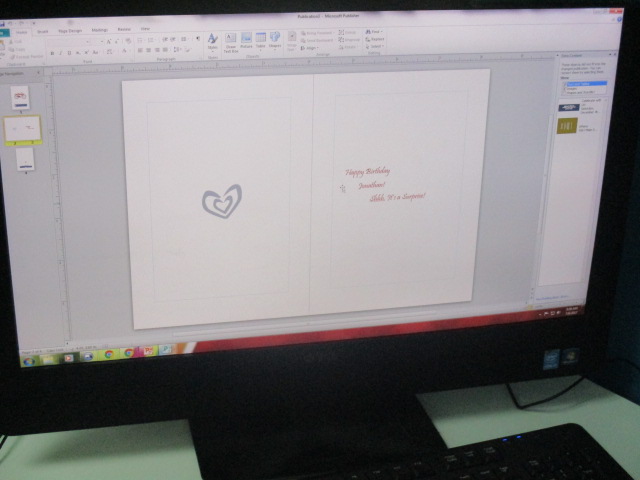Click the Clear Formatting icon
Viewport: 640px width, 480px height.
tap(128, 41)
